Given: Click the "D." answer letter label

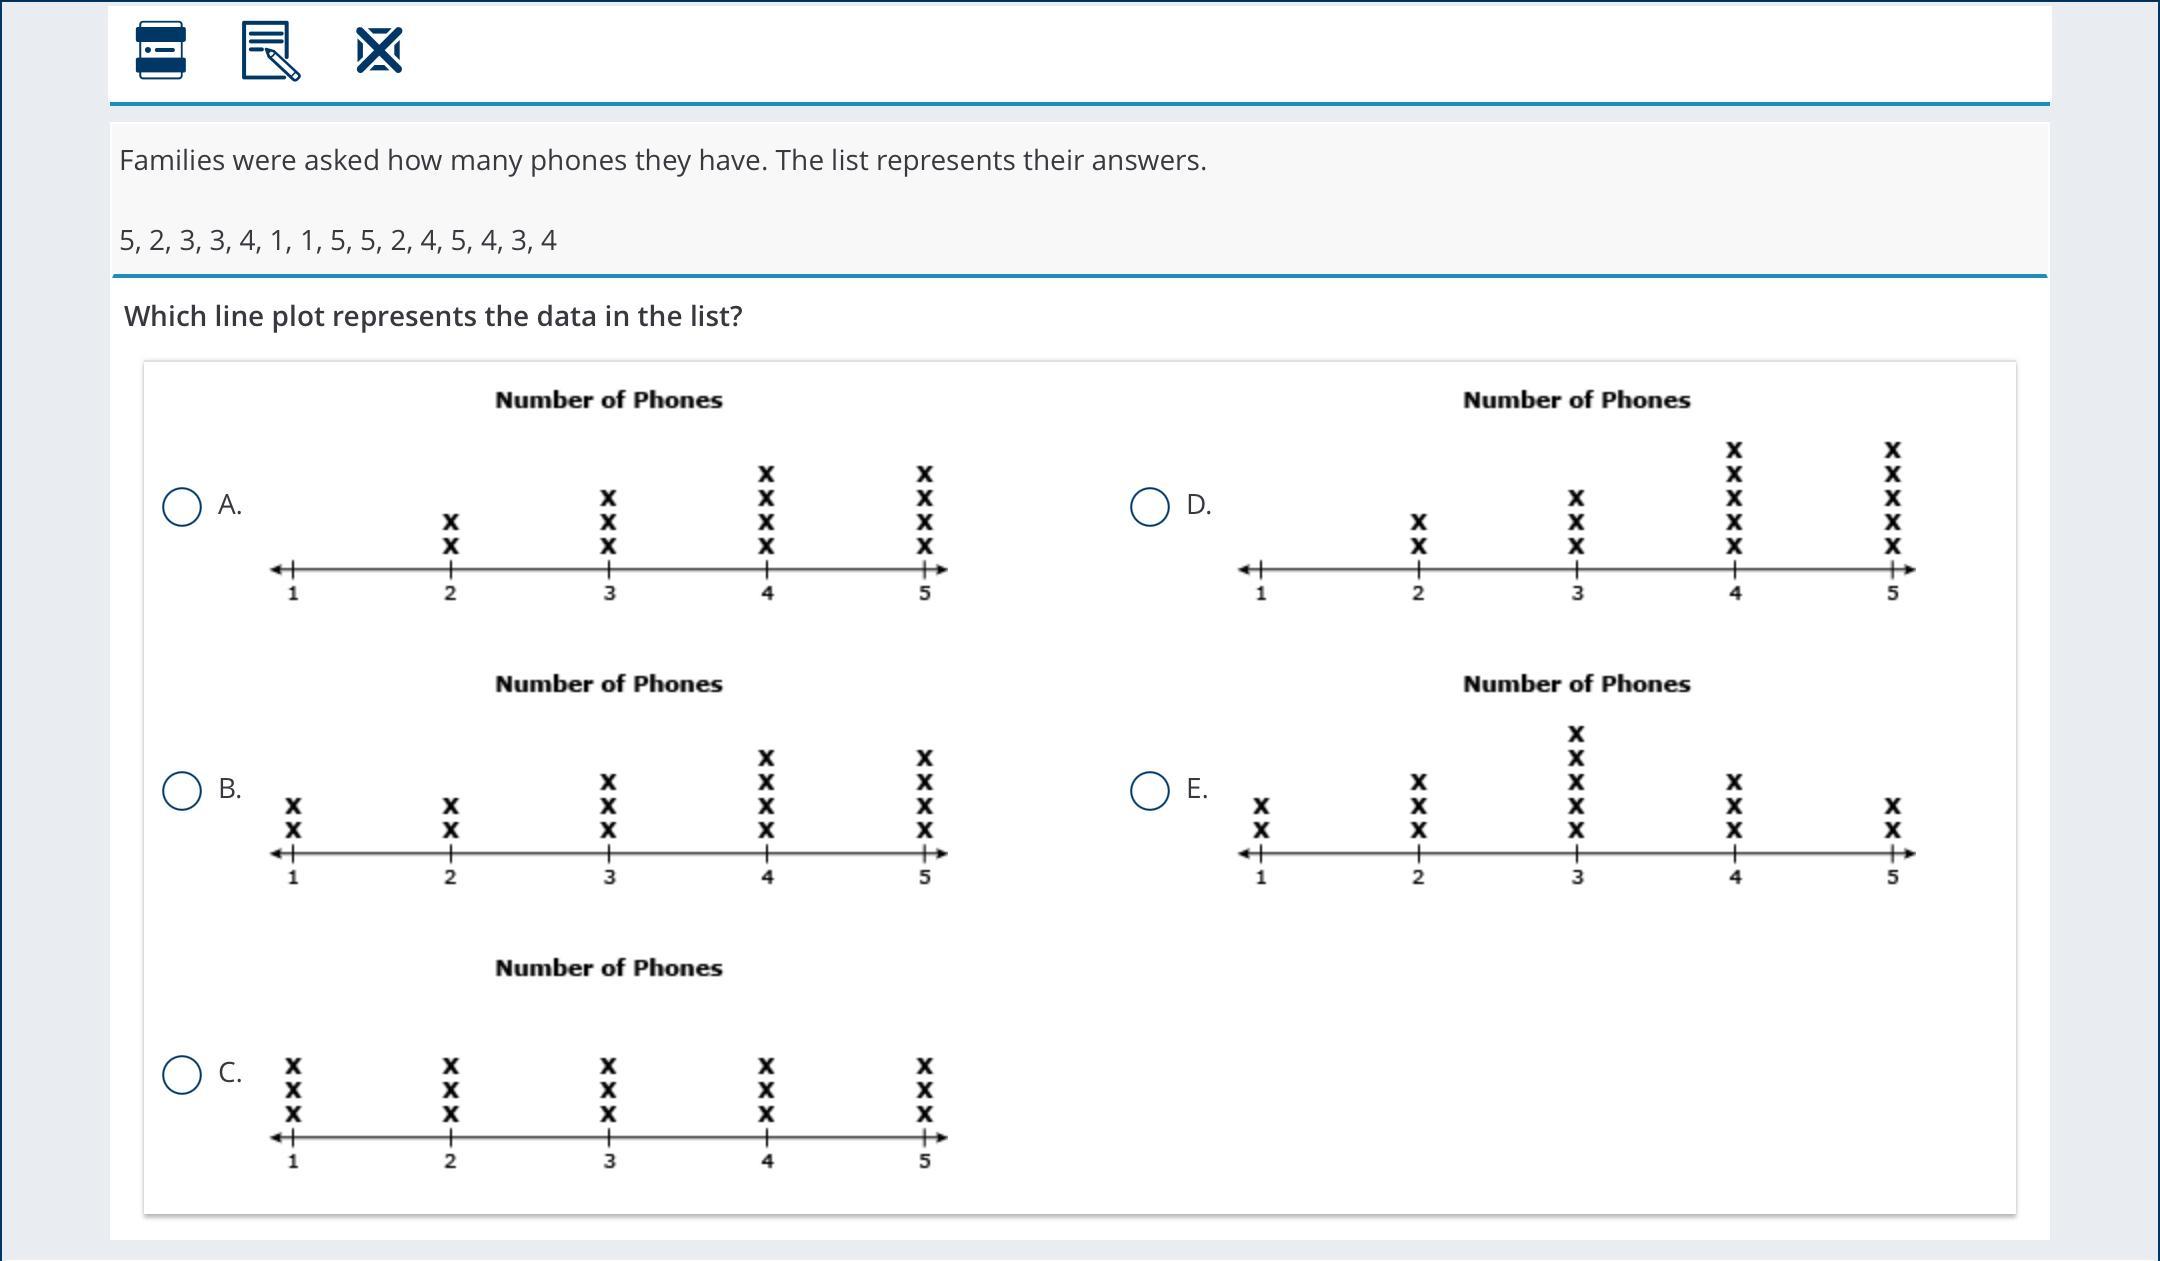Looking at the screenshot, I should pyautogui.click(x=1198, y=505).
